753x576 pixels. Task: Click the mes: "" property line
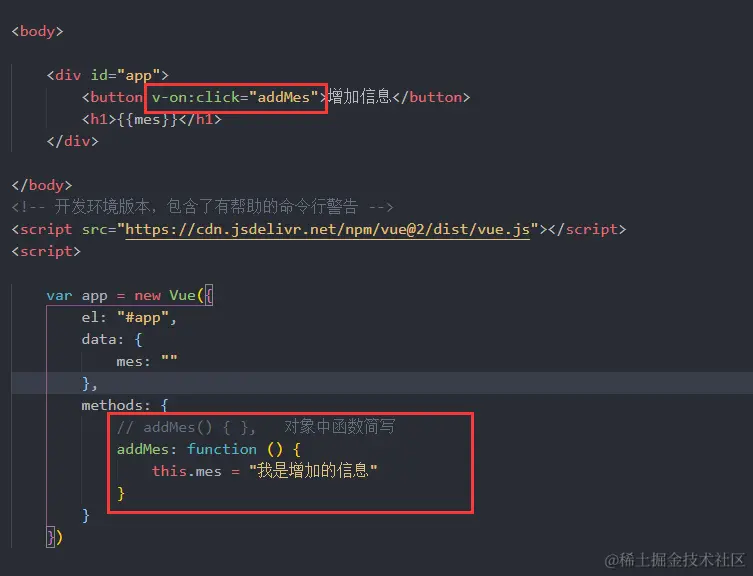pos(147,361)
